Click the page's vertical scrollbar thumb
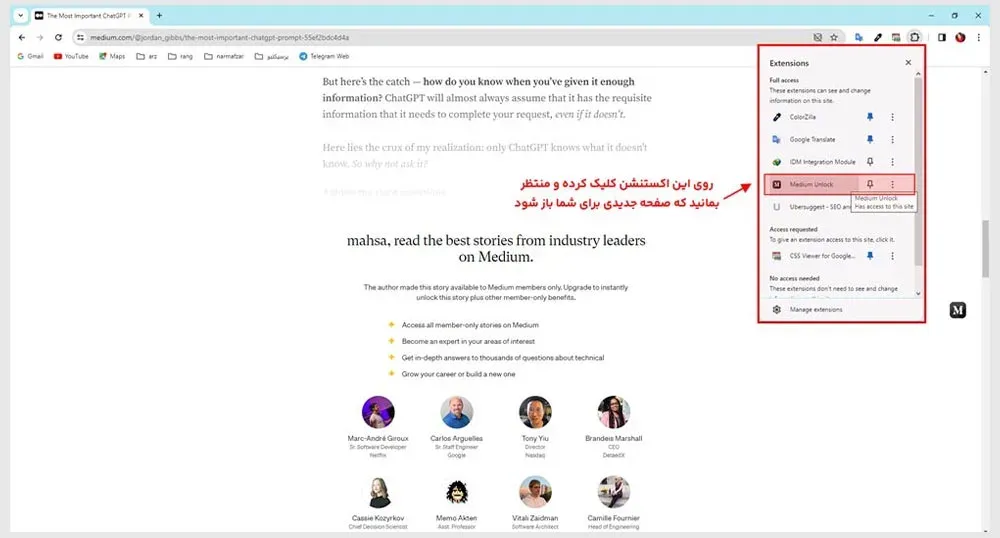This screenshot has width=1000, height=538. [x=985, y=248]
